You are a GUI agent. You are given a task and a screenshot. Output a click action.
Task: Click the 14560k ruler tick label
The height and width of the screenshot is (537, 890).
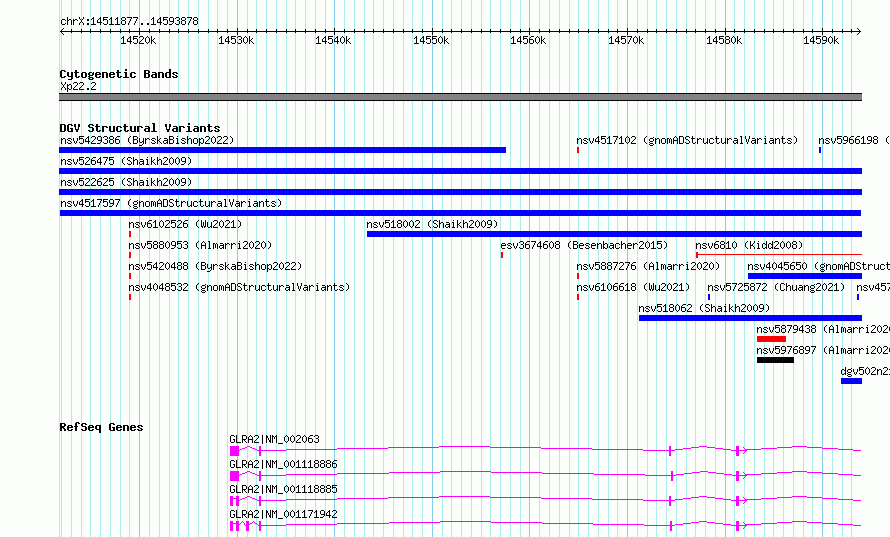(528, 40)
